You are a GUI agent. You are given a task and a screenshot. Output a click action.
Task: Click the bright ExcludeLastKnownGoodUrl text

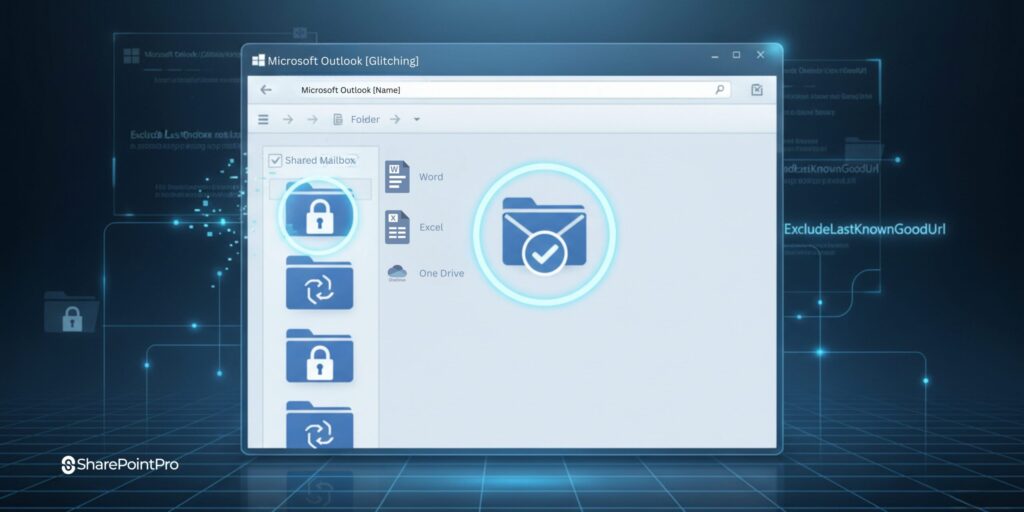point(864,230)
